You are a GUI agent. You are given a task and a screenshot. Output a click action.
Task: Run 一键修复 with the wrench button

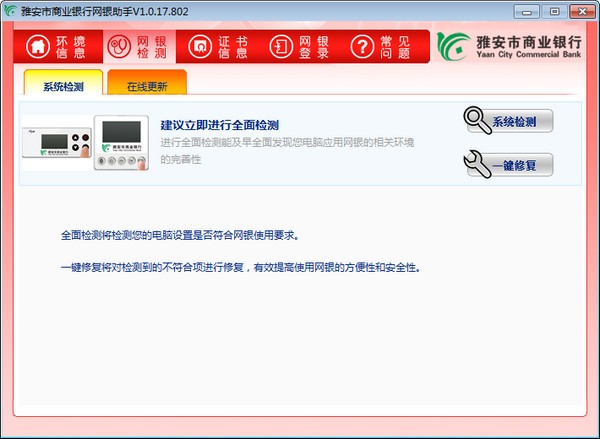tap(509, 165)
